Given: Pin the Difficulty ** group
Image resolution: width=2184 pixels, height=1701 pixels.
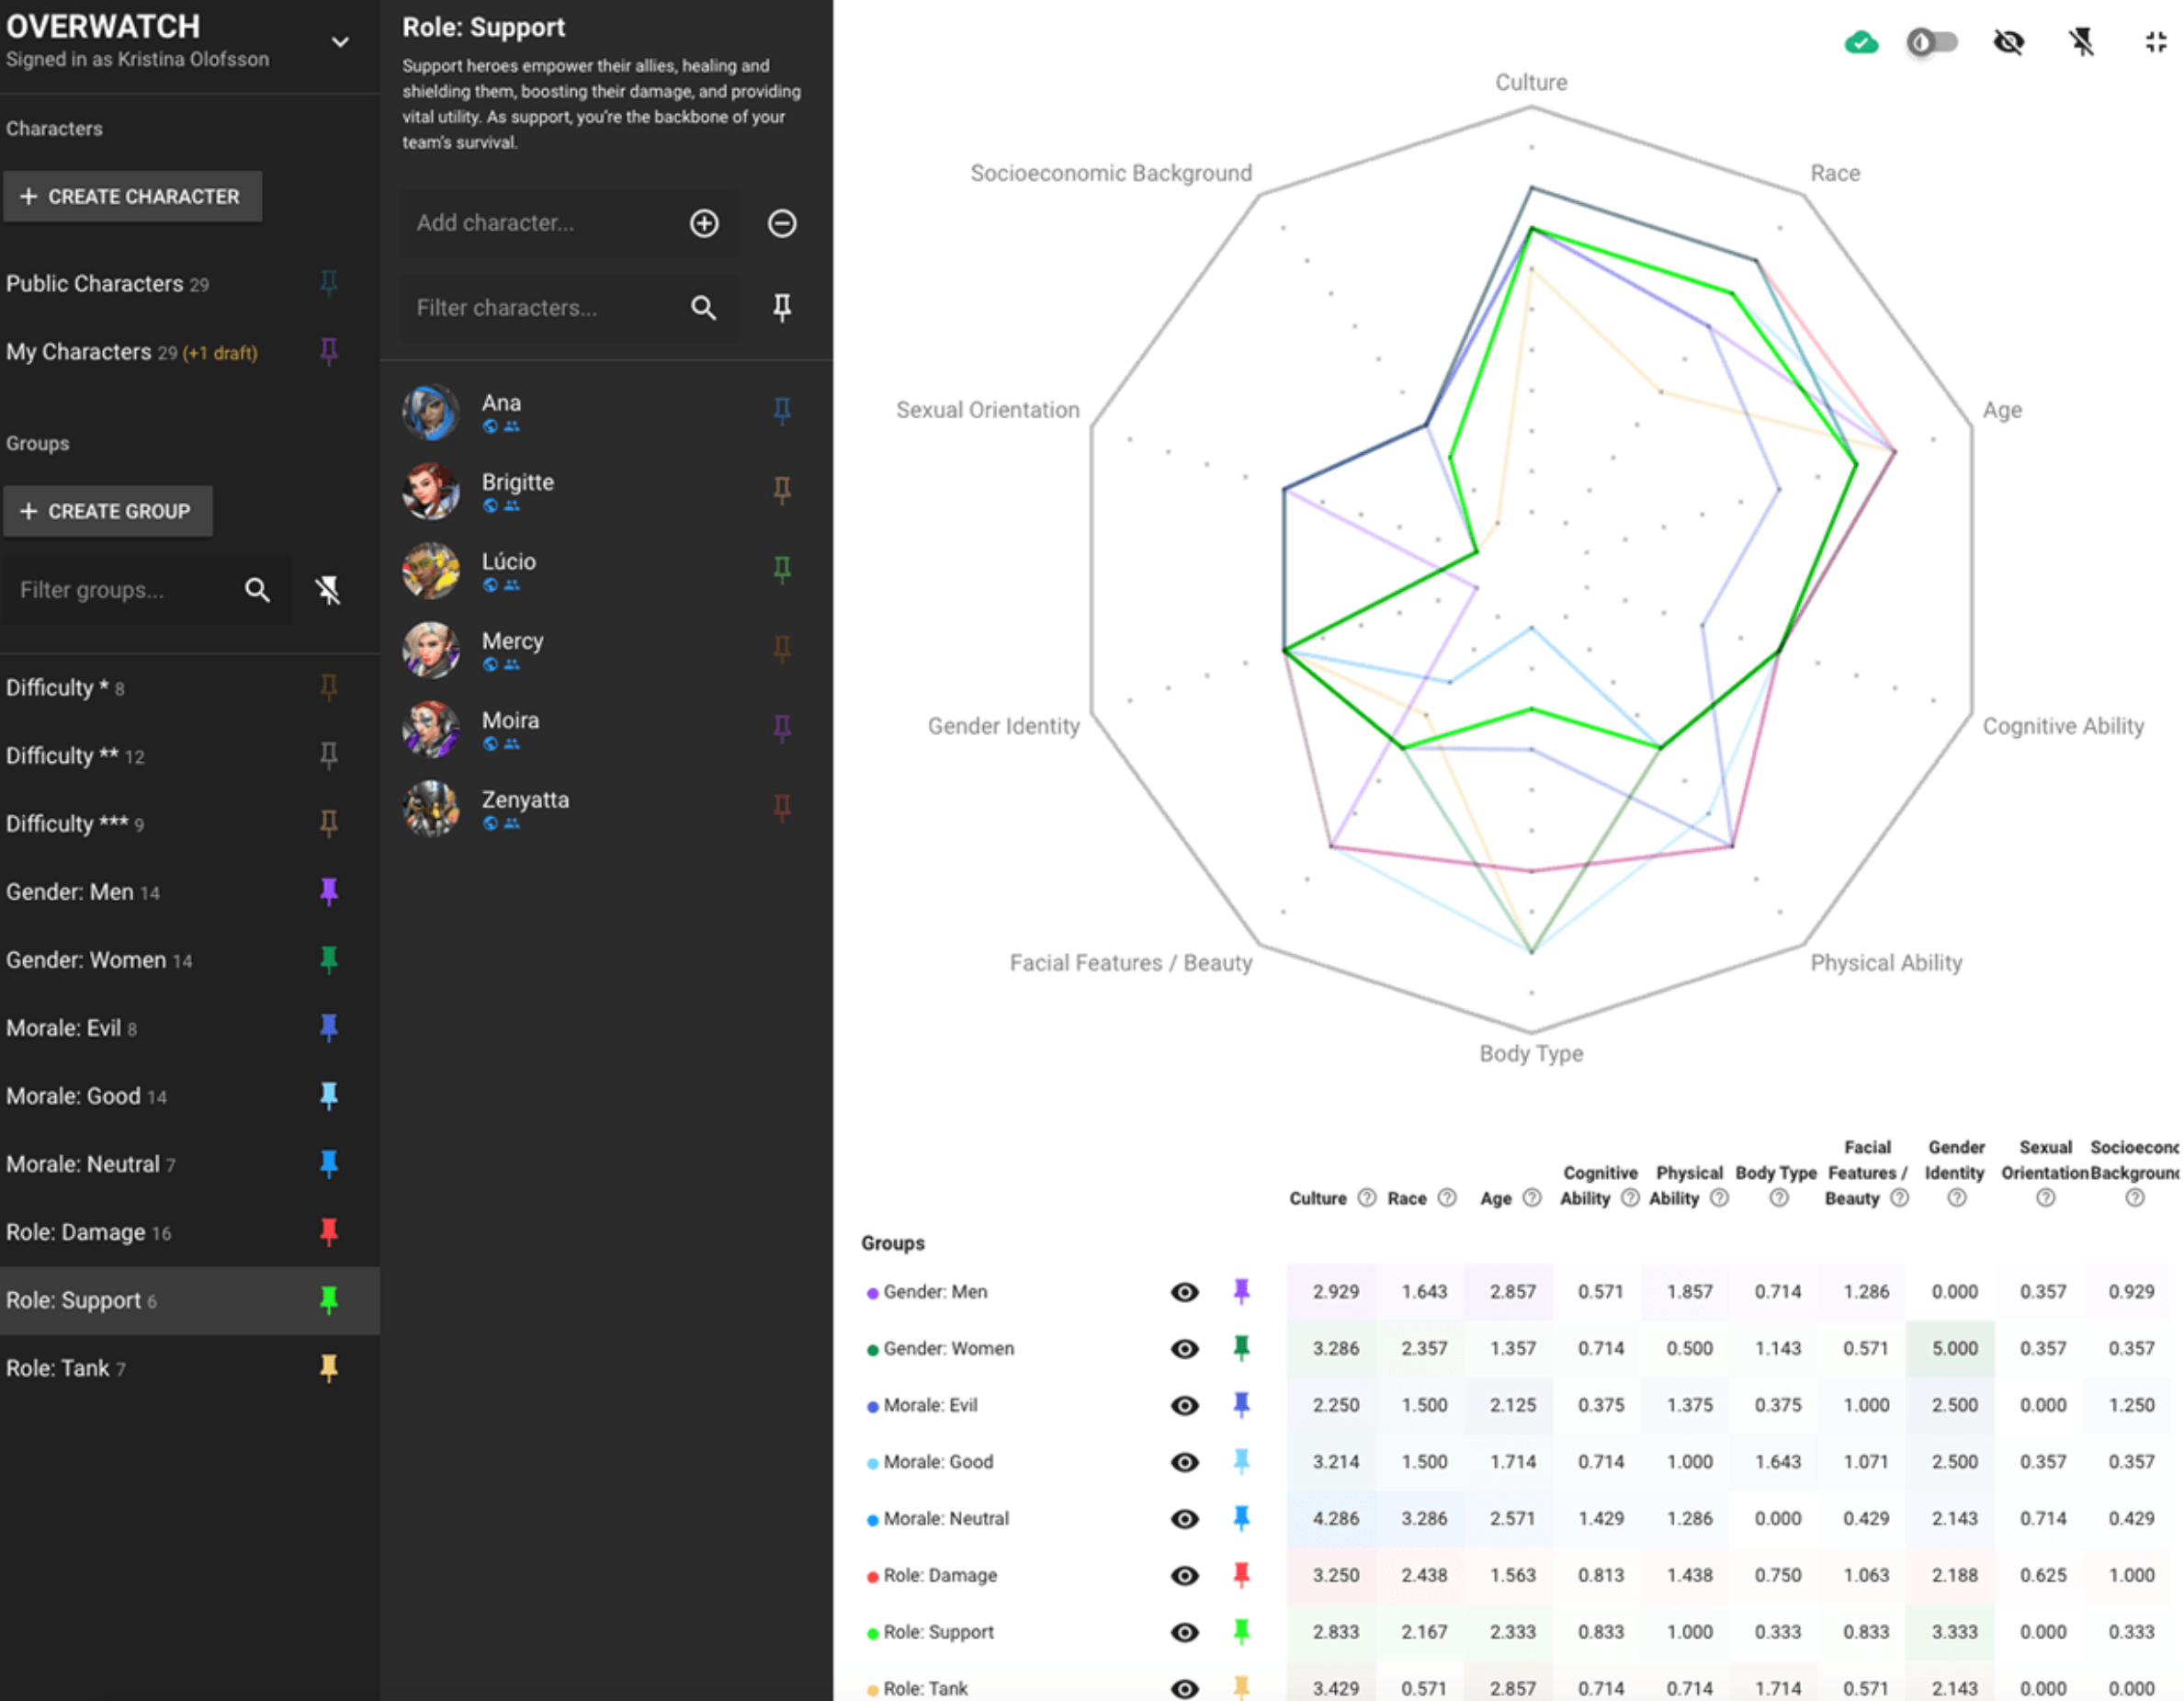Looking at the screenshot, I should [x=328, y=755].
